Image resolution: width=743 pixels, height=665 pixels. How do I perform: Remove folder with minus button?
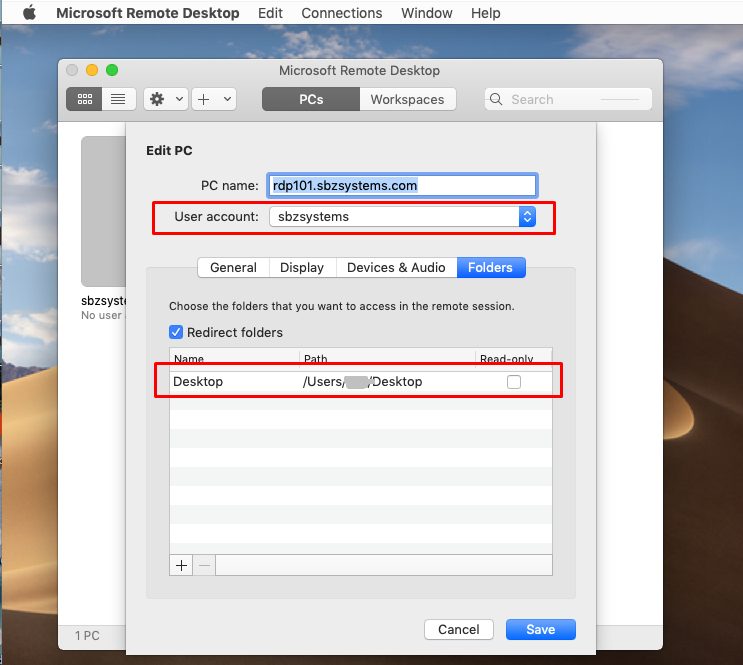pos(204,565)
